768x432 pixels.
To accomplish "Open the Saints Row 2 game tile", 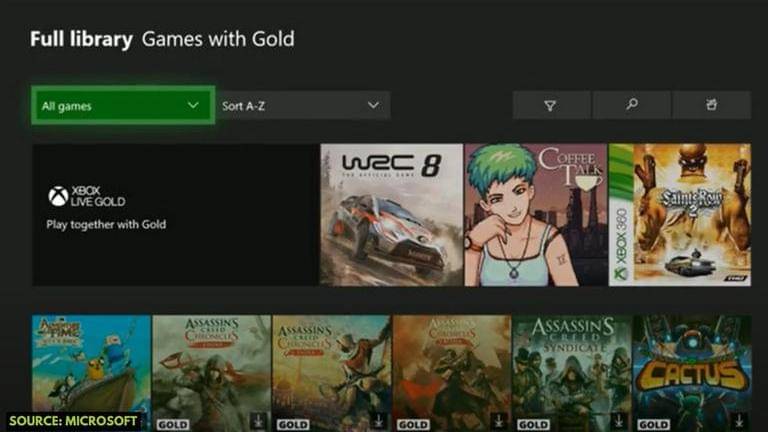I will (x=680, y=214).
